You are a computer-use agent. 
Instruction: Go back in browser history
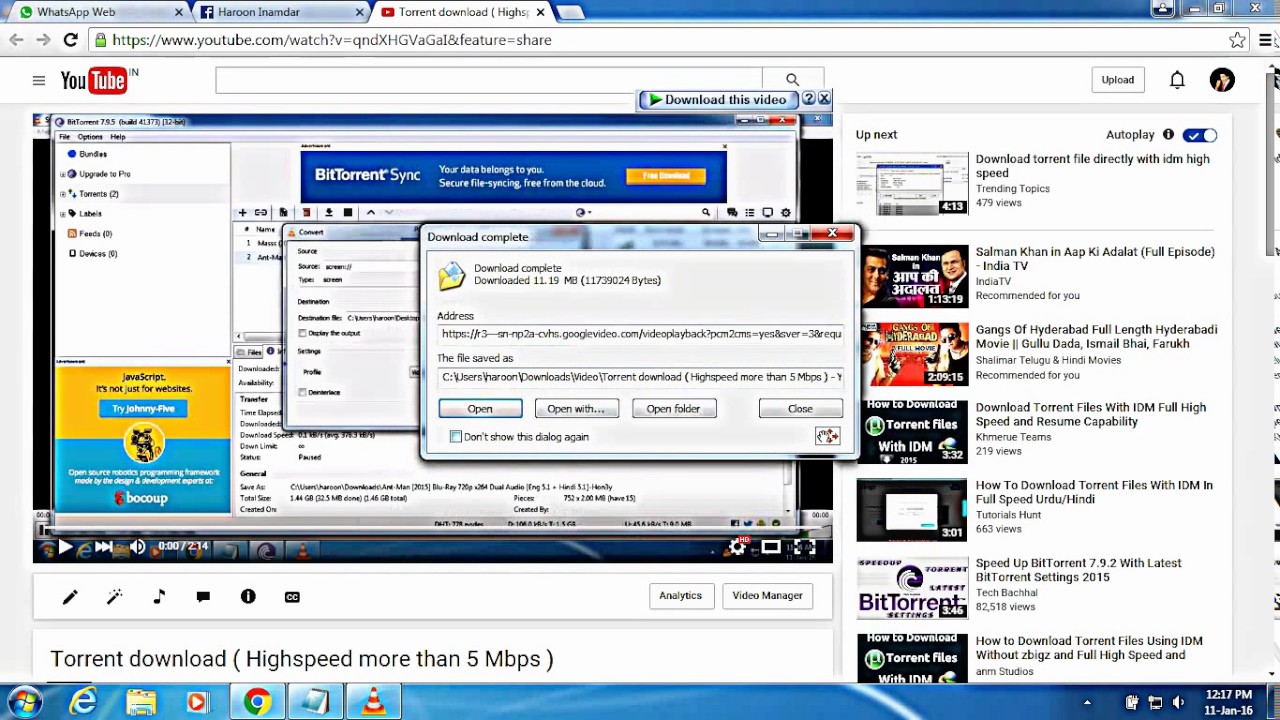pyautogui.click(x=16, y=40)
